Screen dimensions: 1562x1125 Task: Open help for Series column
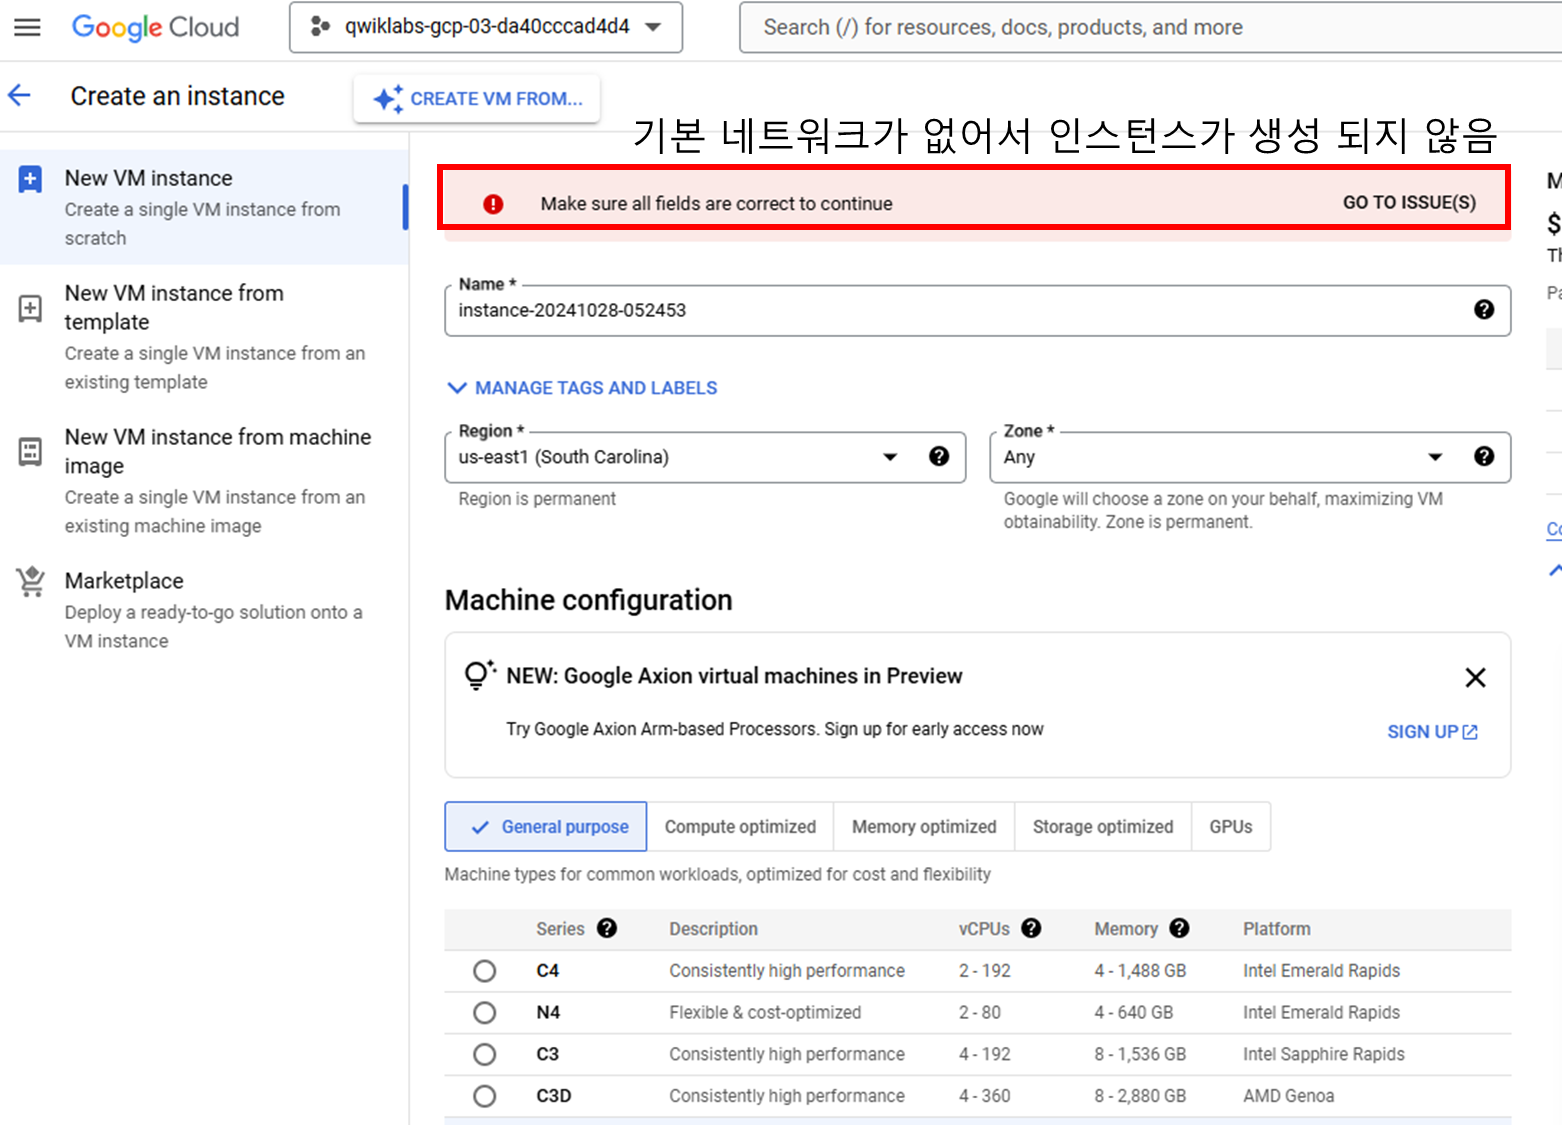click(x=607, y=928)
